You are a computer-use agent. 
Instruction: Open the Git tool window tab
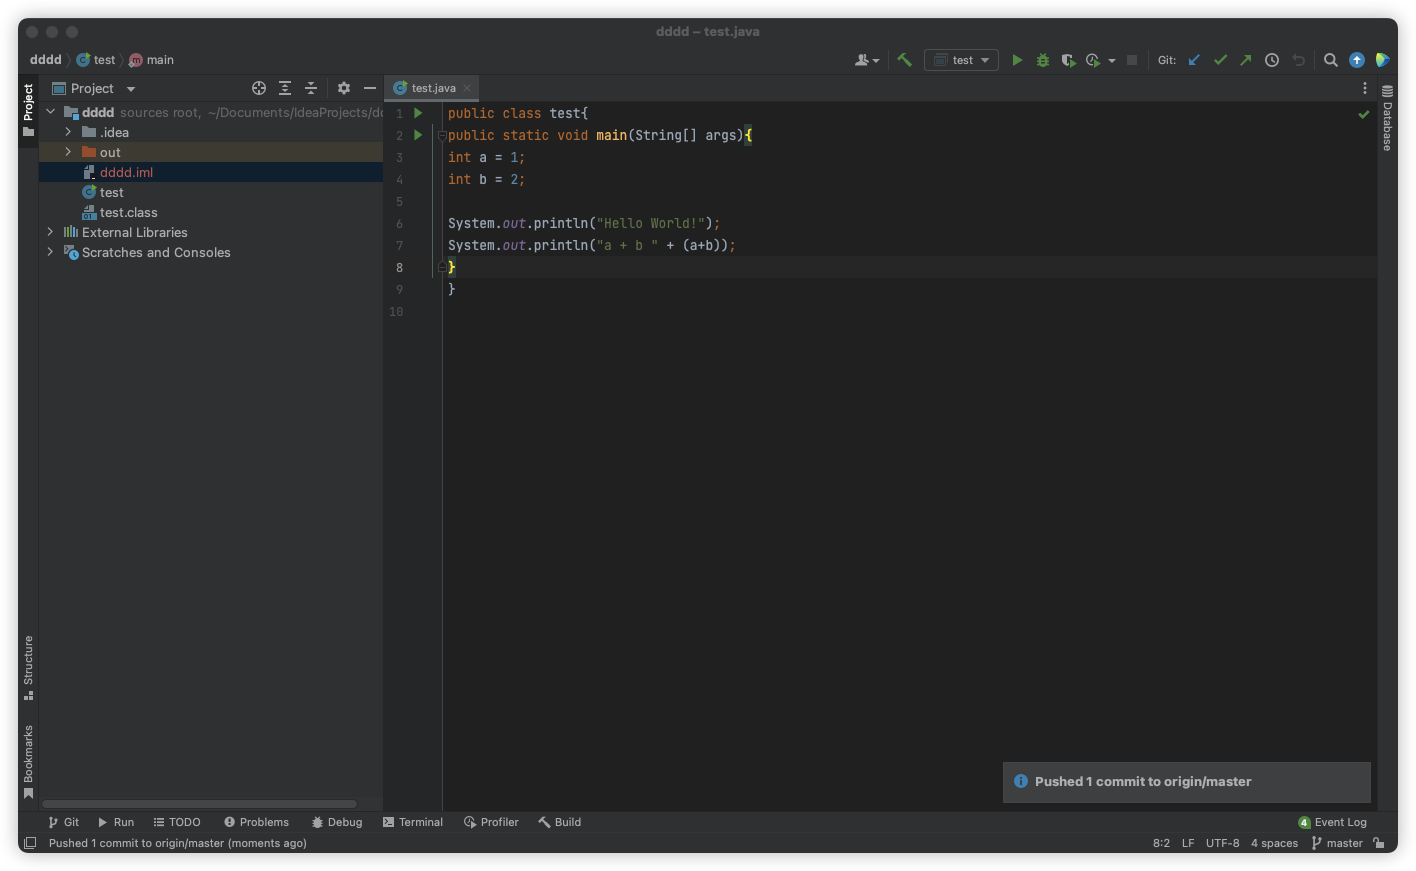click(x=63, y=822)
